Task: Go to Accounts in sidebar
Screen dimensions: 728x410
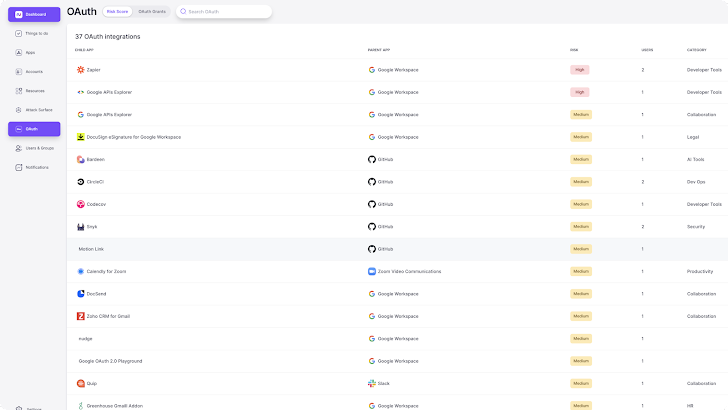Action: coord(34,71)
